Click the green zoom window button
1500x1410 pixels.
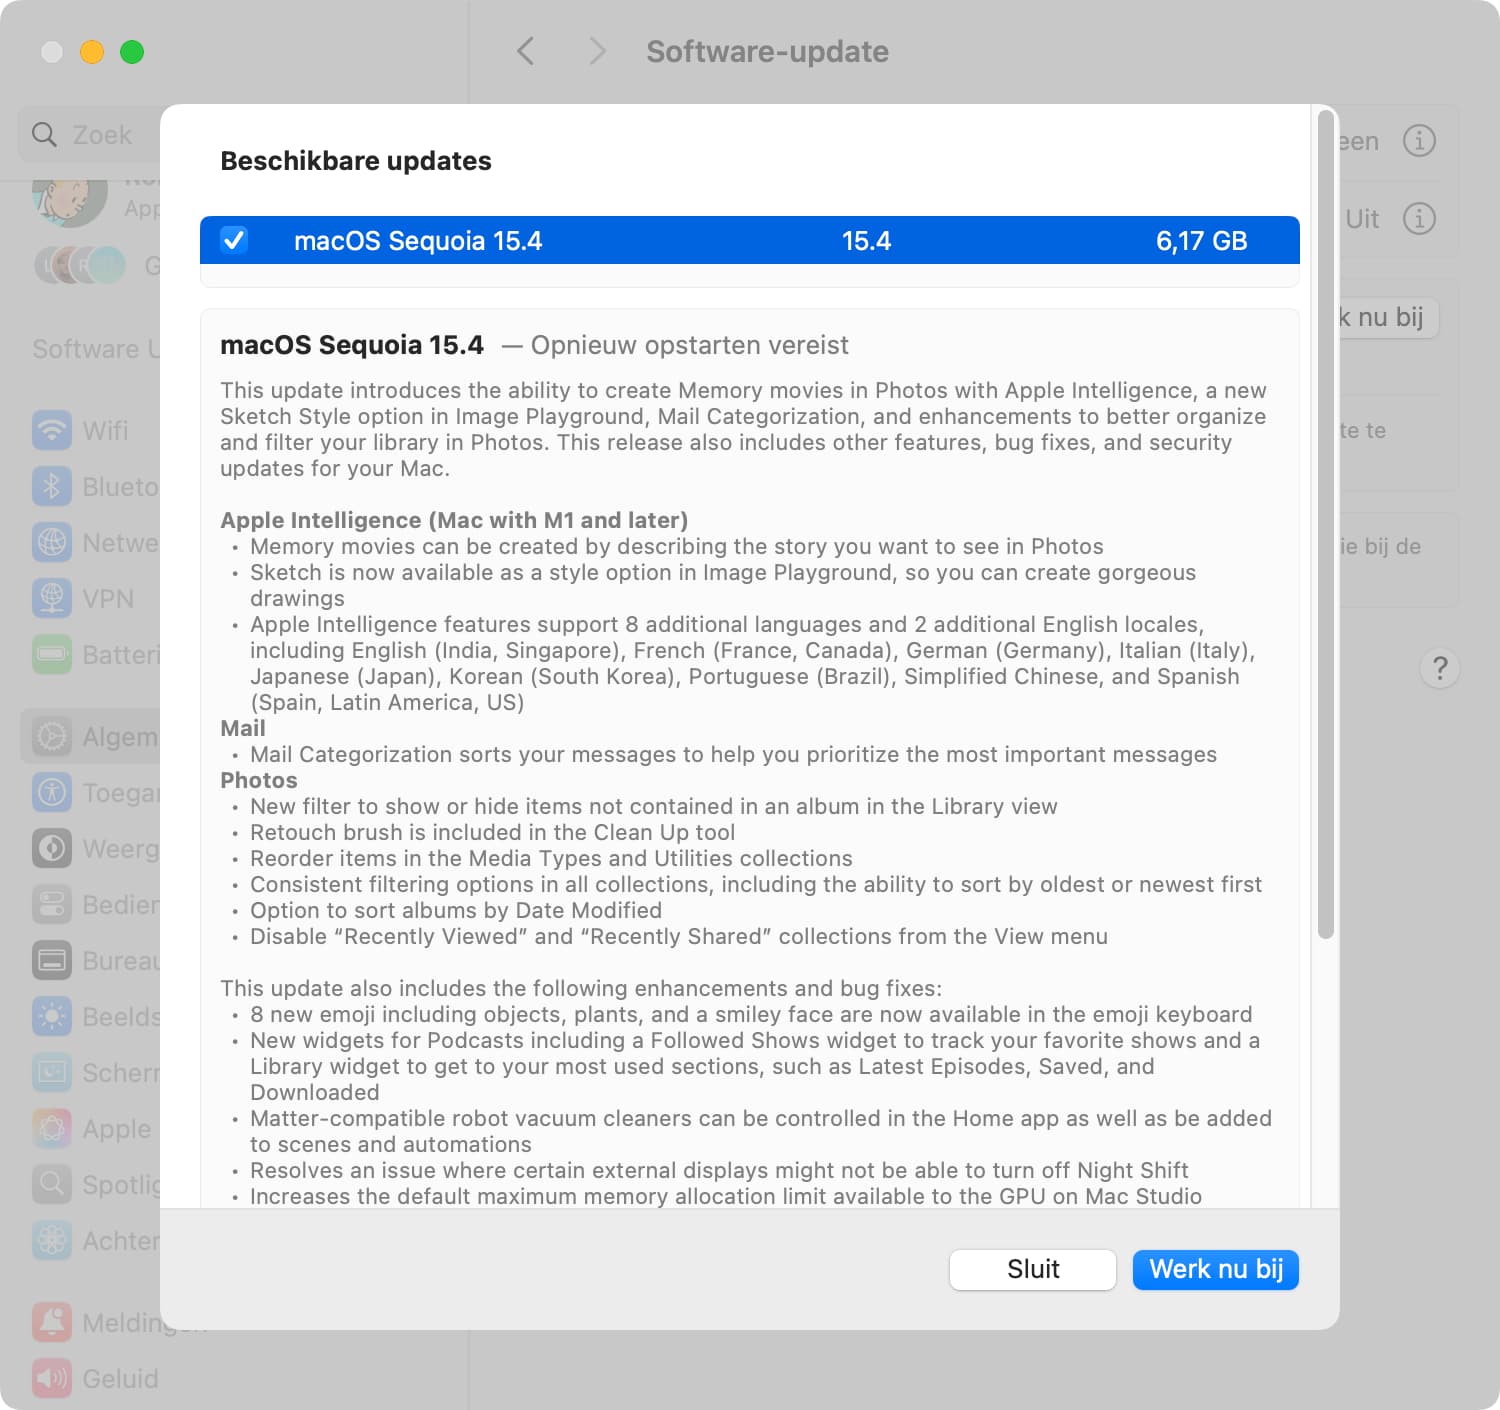(x=132, y=52)
